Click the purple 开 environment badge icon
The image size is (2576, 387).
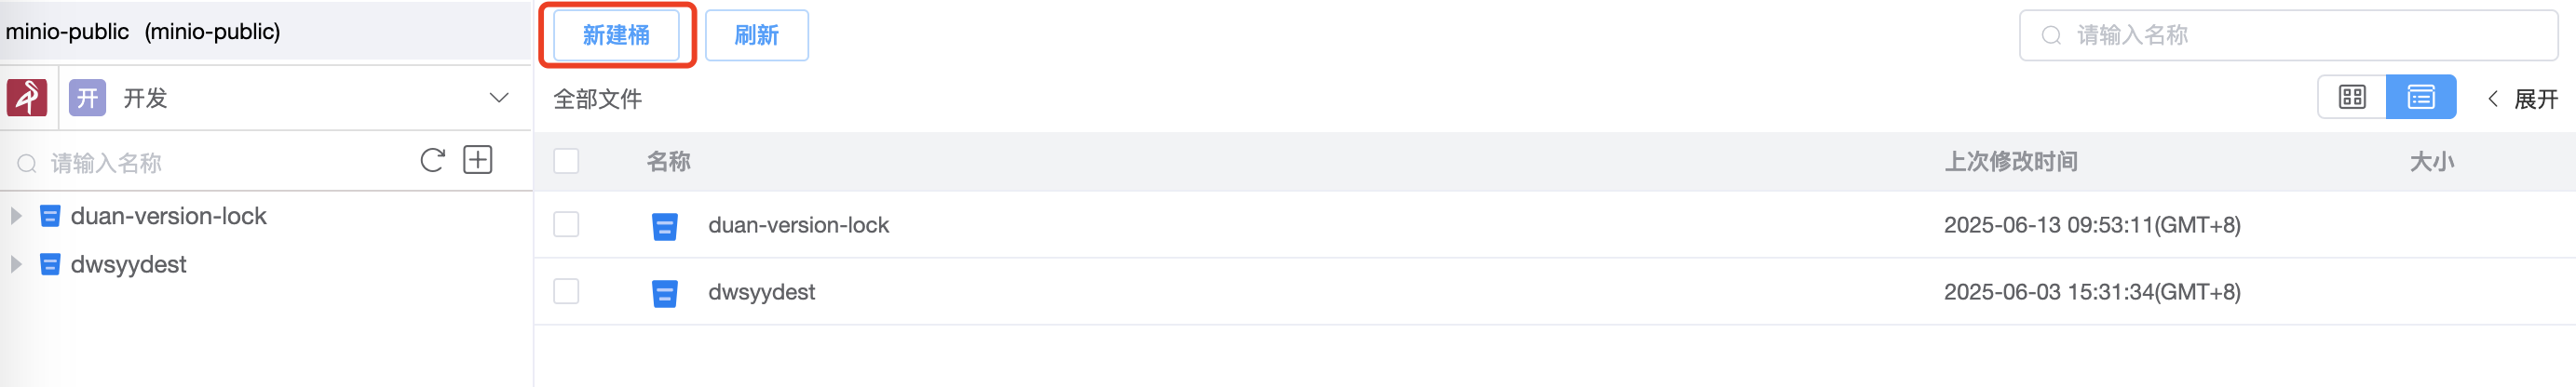pyautogui.click(x=87, y=98)
